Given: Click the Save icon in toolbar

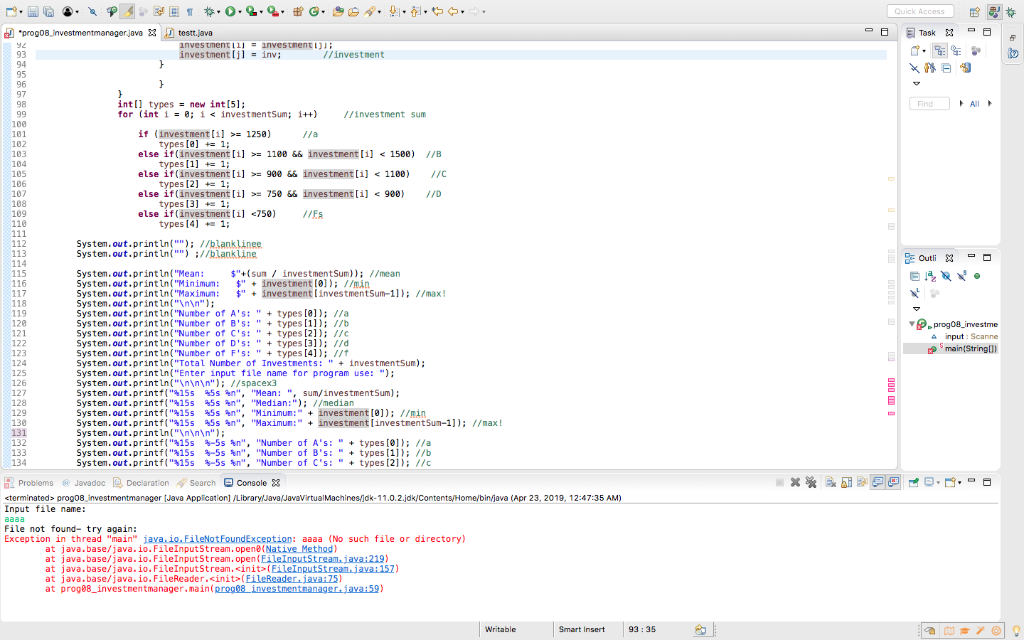Looking at the screenshot, I should 33,12.
